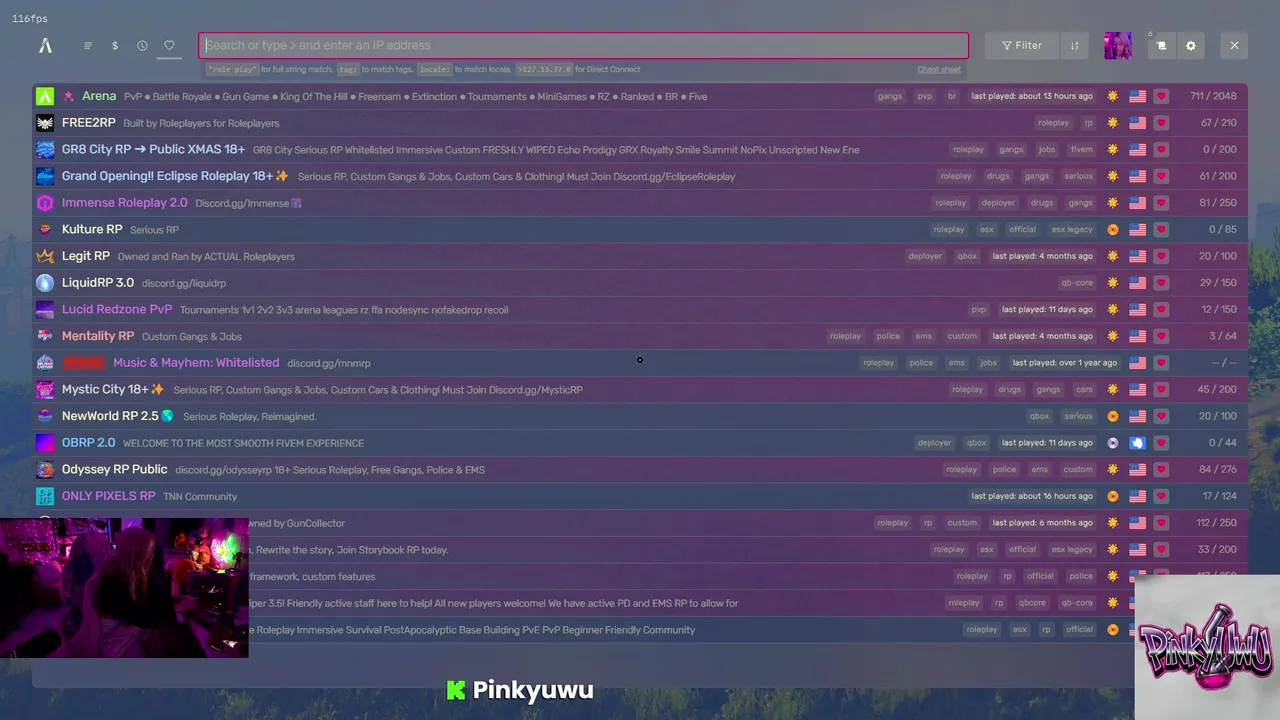The height and width of the screenshot is (720, 1280).
Task: Select the 'qb-core' tag on LiquidRP row
Action: tap(1077, 283)
